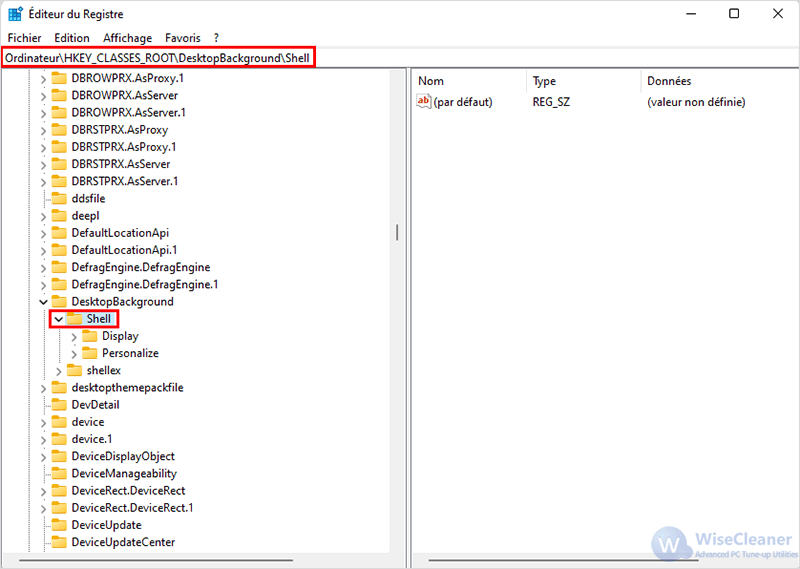The height and width of the screenshot is (569, 800).
Task: Select the Display folder icon
Action: [90, 336]
